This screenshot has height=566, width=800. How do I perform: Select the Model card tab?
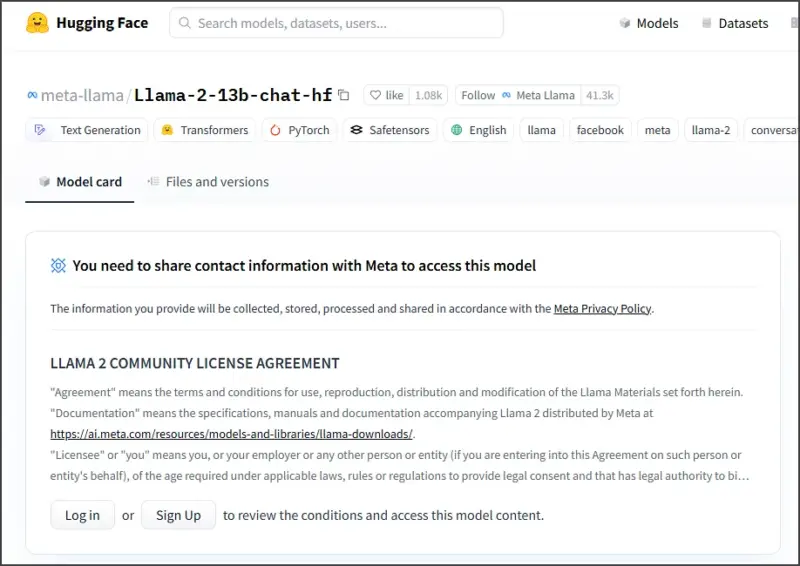click(80, 182)
